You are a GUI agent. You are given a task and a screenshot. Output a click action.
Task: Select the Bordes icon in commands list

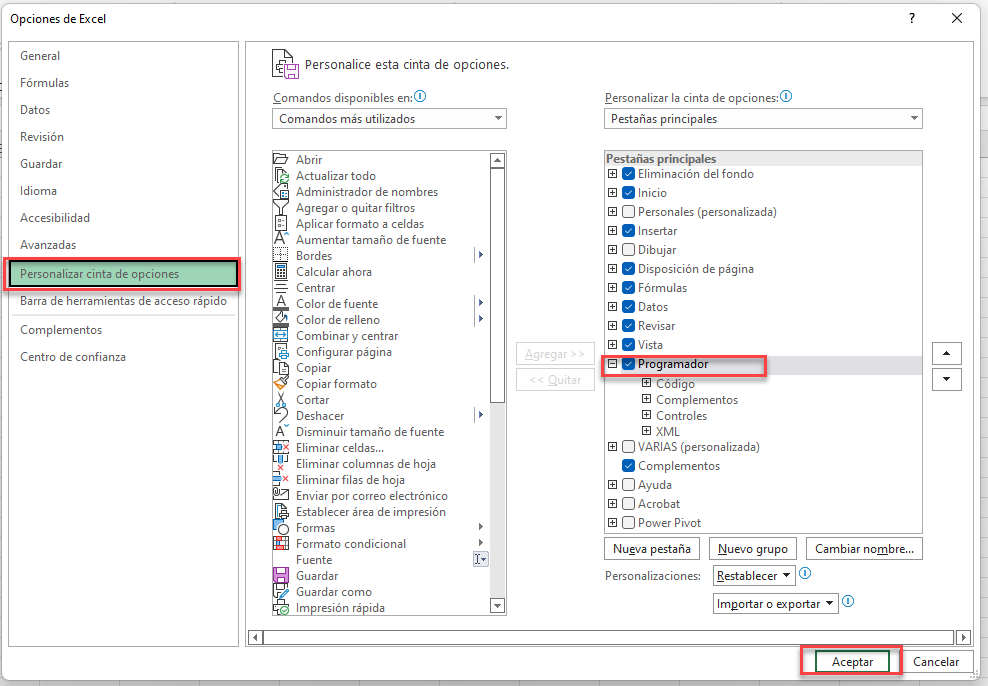pos(280,255)
